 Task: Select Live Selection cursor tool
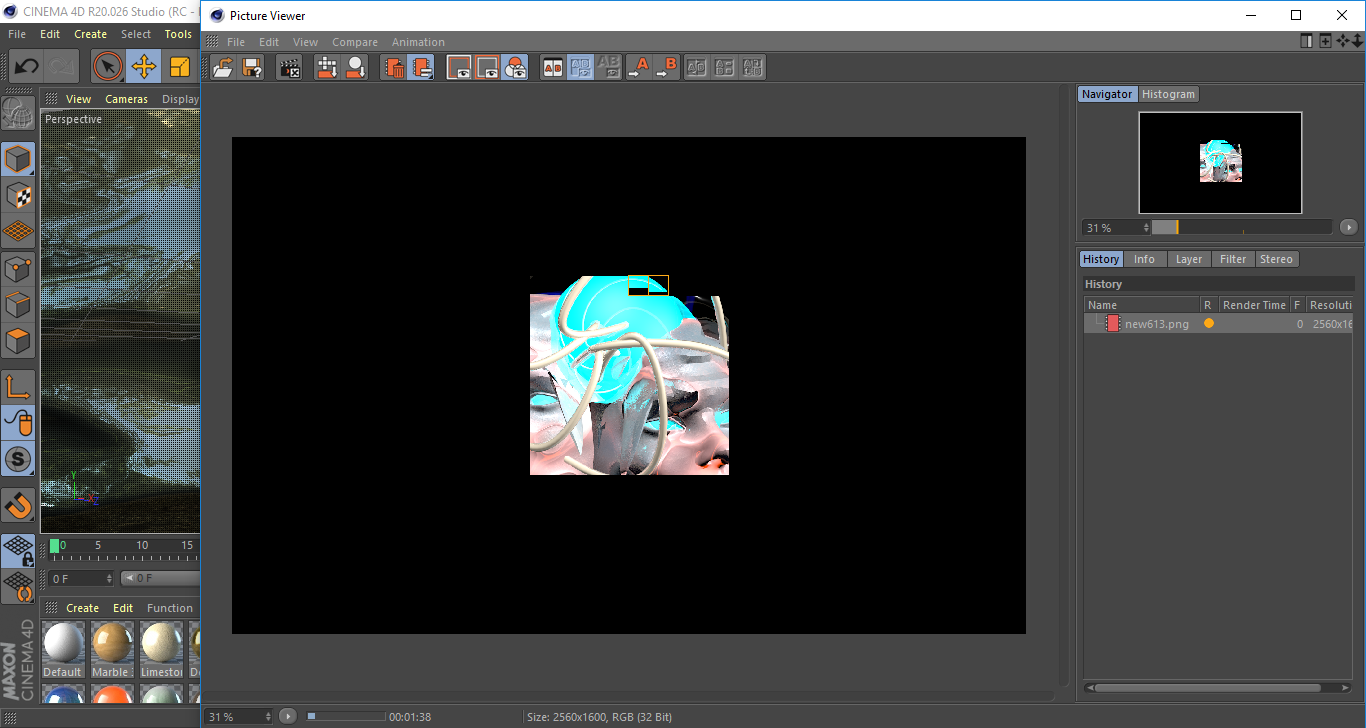107,67
